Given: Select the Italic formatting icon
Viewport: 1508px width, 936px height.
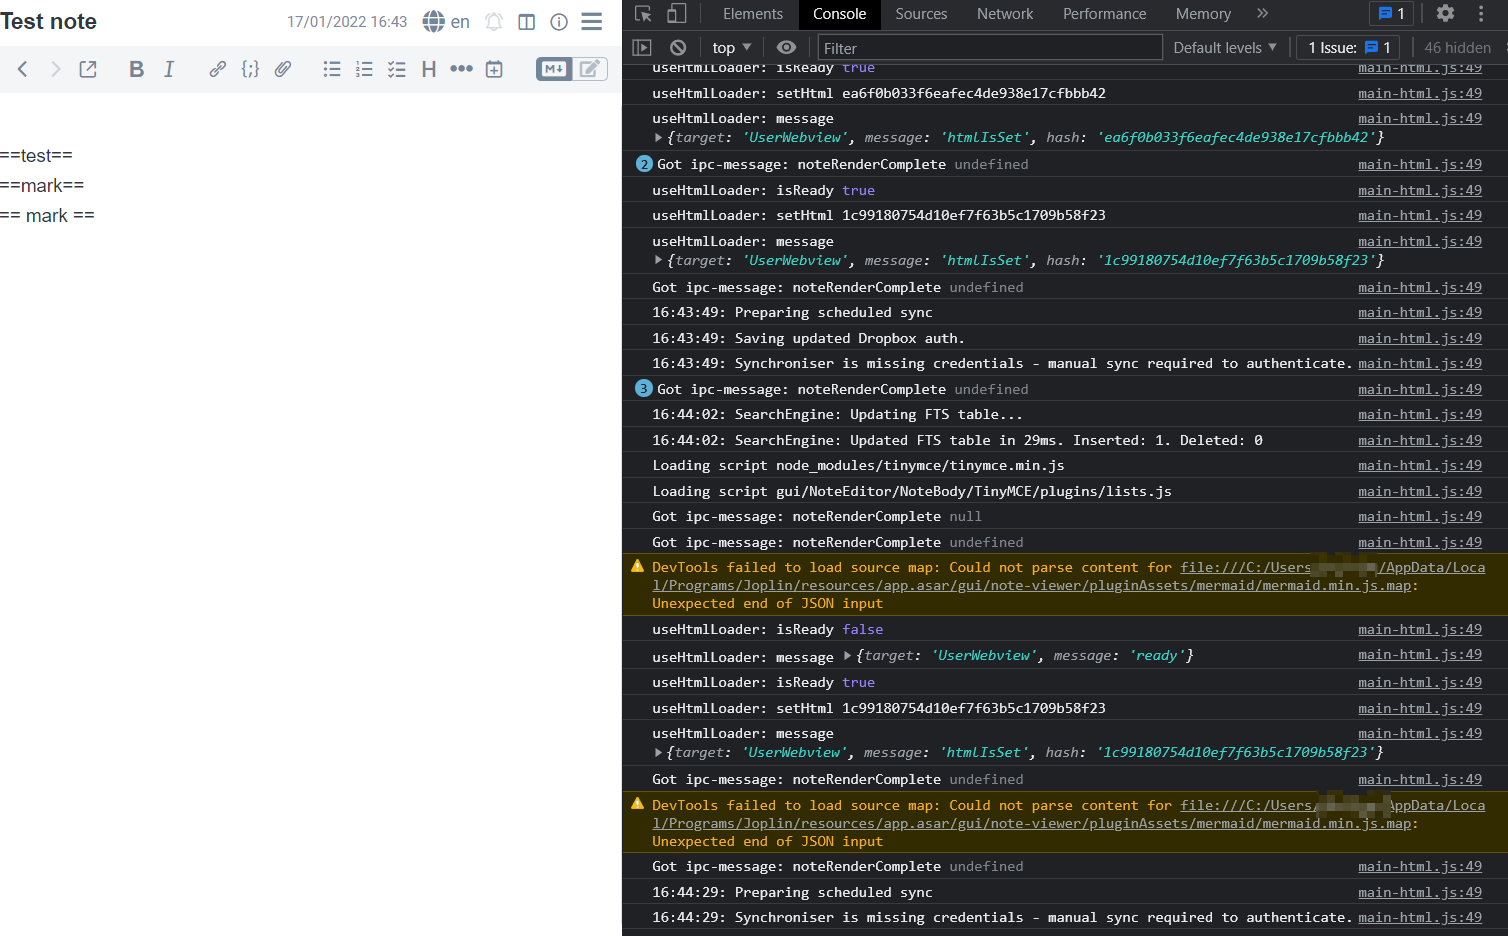Looking at the screenshot, I should (169, 69).
